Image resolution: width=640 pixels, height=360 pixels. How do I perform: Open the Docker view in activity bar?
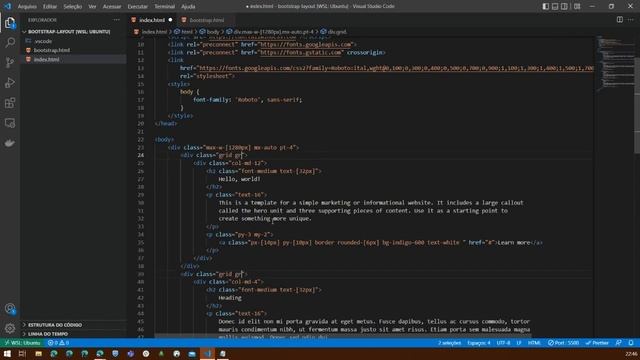point(10,143)
